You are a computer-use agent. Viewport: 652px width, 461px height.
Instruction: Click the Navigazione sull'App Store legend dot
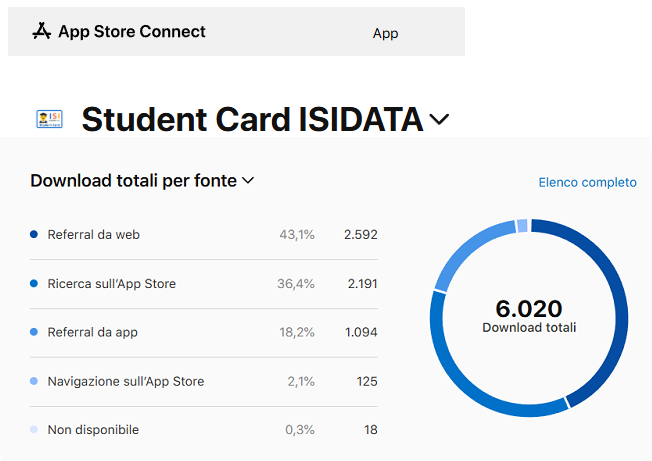pos(34,381)
